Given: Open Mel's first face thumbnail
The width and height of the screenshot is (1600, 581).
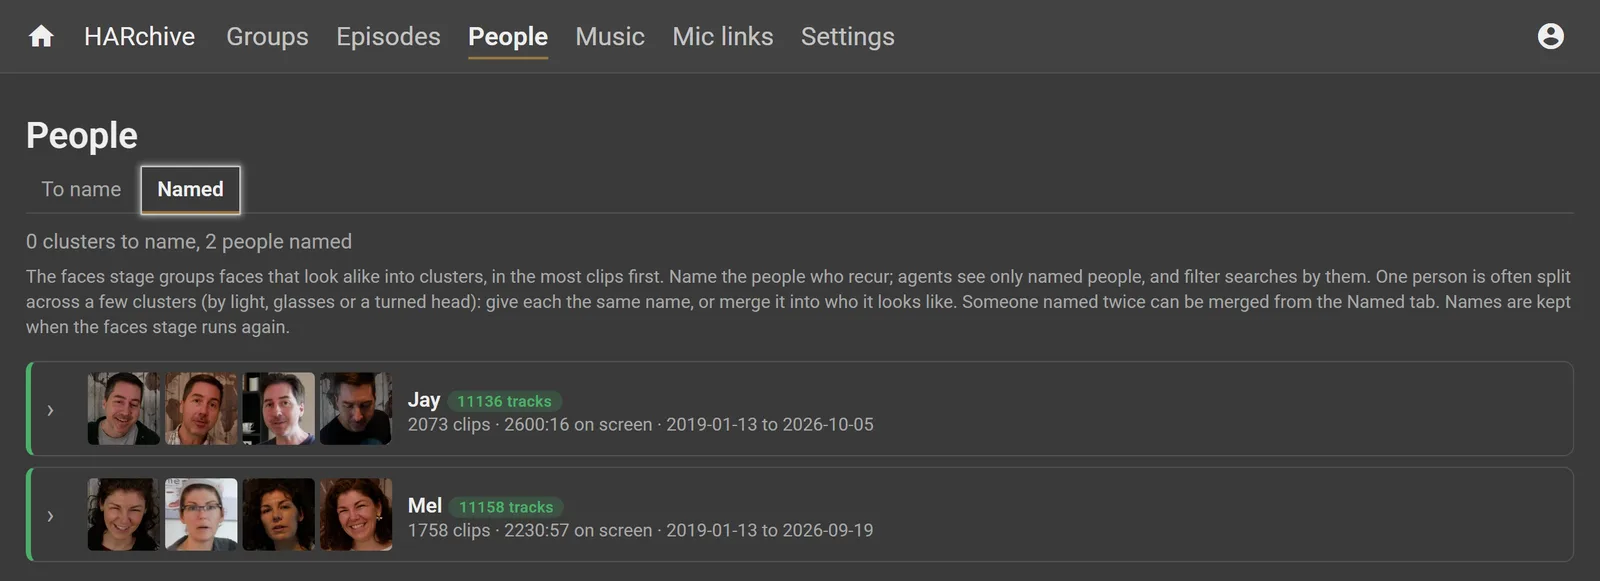Looking at the screenshot, I should (x=124, y=514).
